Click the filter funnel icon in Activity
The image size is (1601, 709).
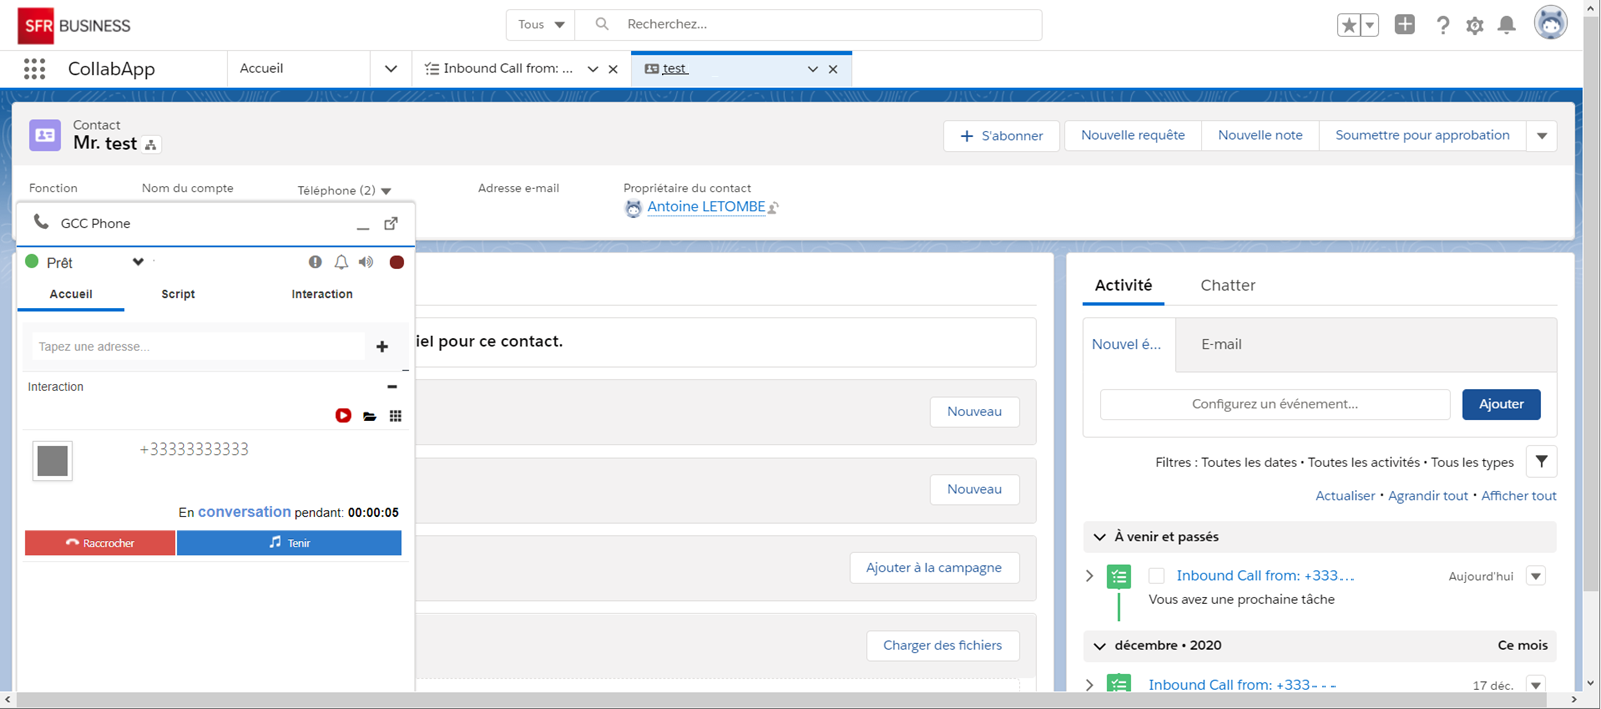(x=1541, y=462)
